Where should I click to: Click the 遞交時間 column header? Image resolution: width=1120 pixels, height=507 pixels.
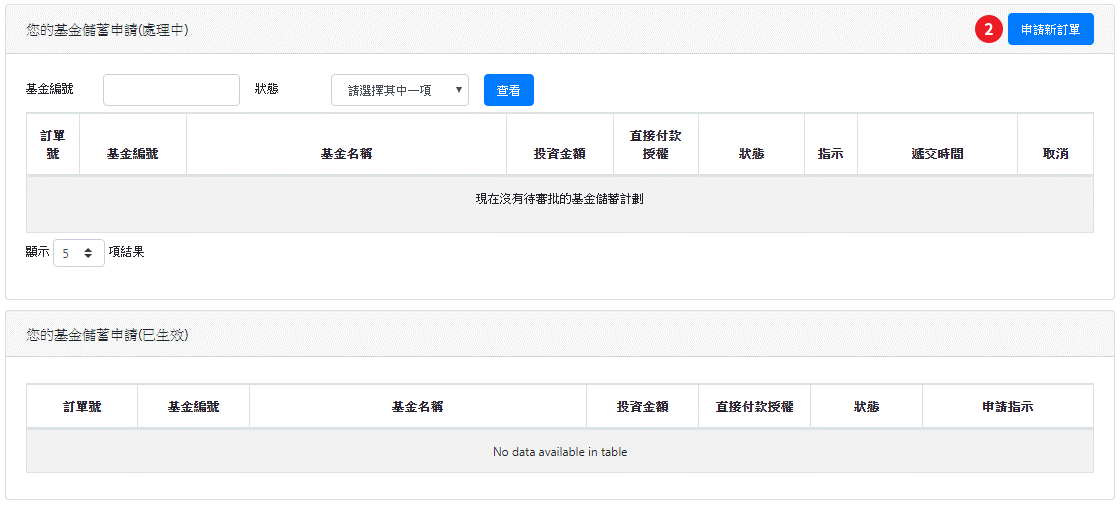[937, 154]
